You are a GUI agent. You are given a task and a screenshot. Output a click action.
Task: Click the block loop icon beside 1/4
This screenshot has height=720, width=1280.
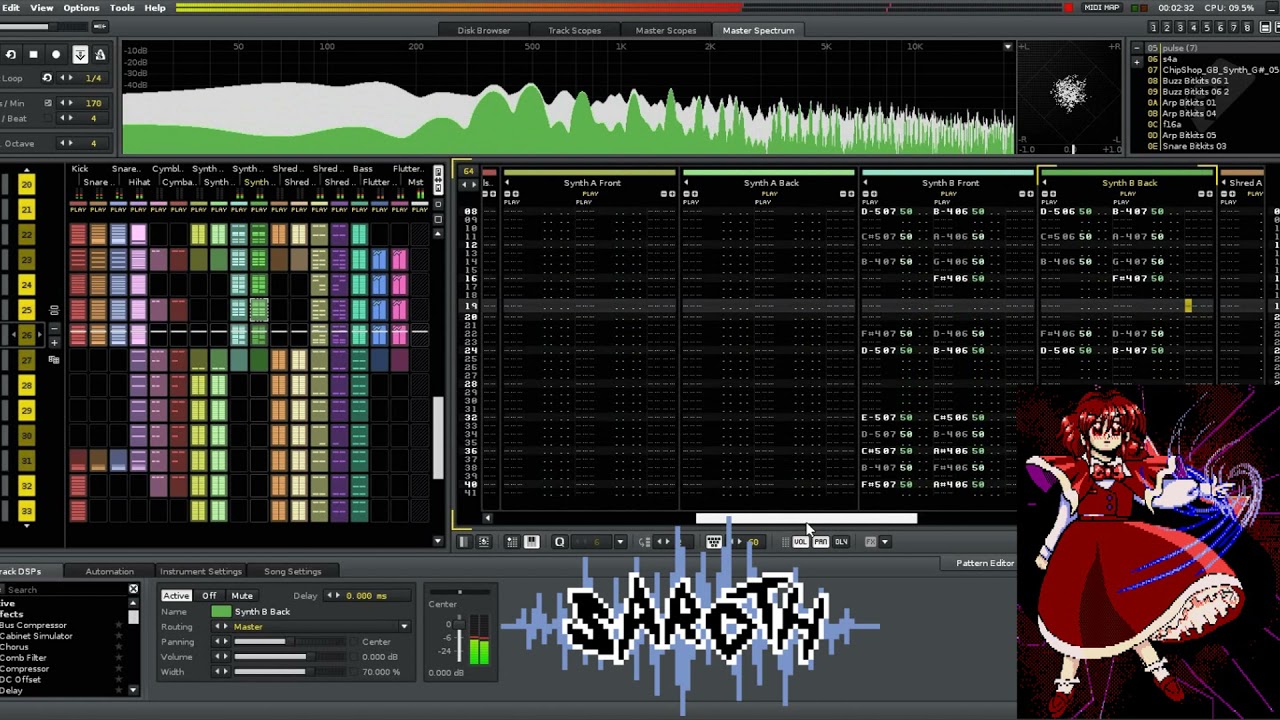47,78
